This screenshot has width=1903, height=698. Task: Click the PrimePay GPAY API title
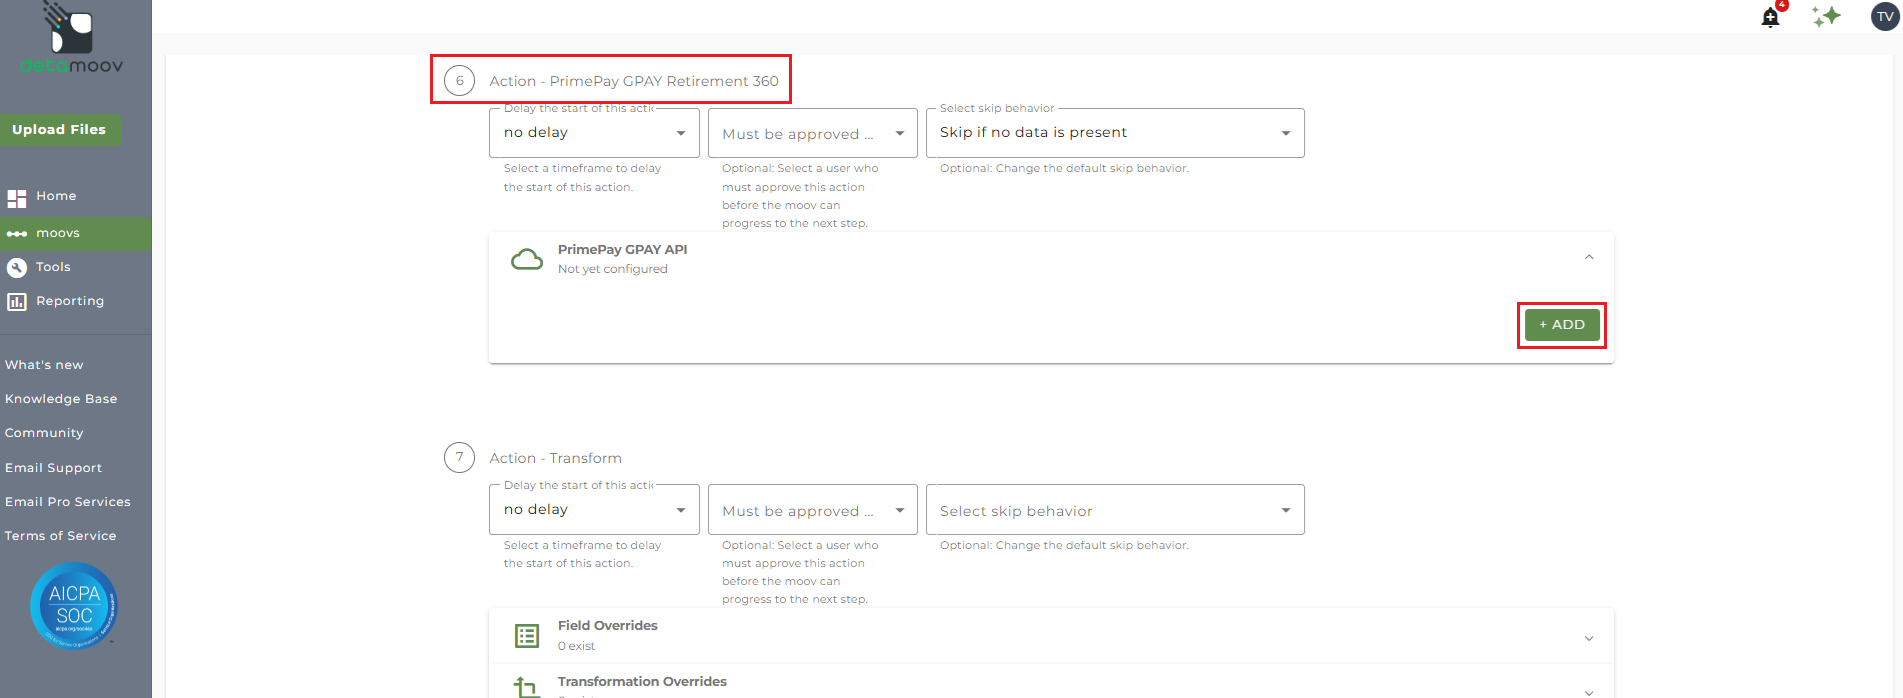point(623,250)
